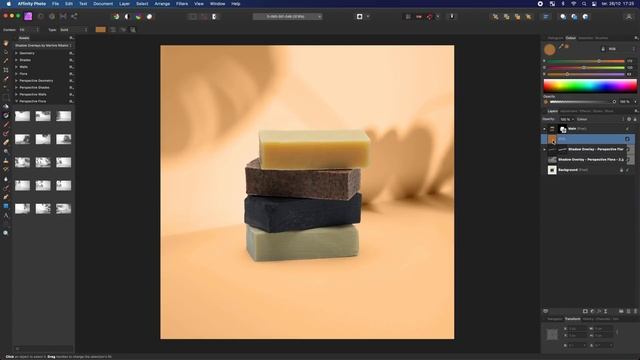640x360 pixels.
Task: Switch to the Liquify Persona
Action: 40,16
